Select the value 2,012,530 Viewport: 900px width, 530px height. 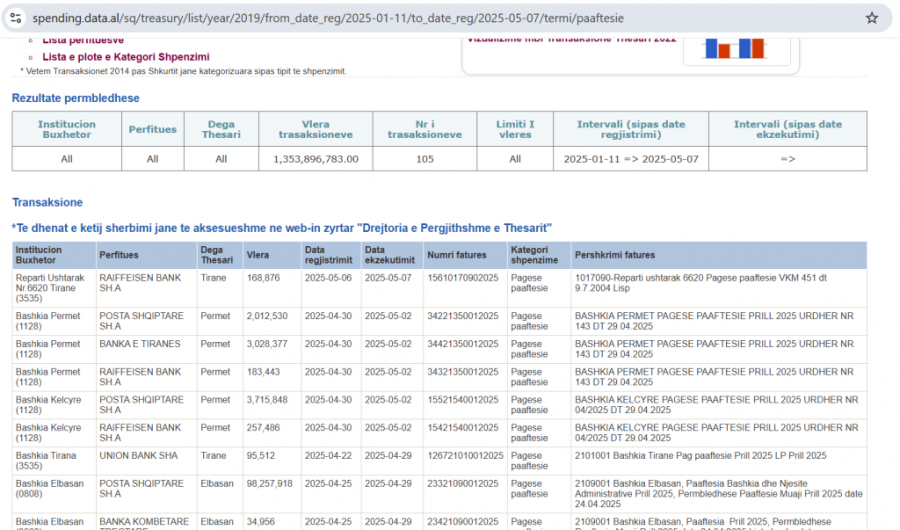(267, 316)
